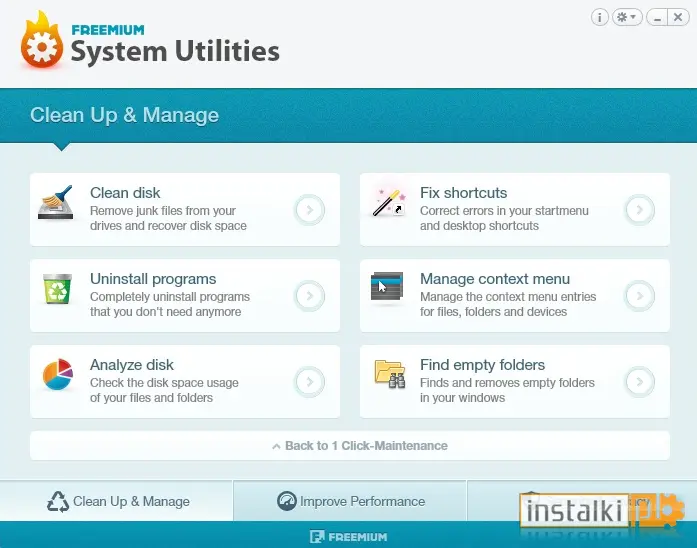Click the Manage context menu icon
697x548 pixels.
387,286
